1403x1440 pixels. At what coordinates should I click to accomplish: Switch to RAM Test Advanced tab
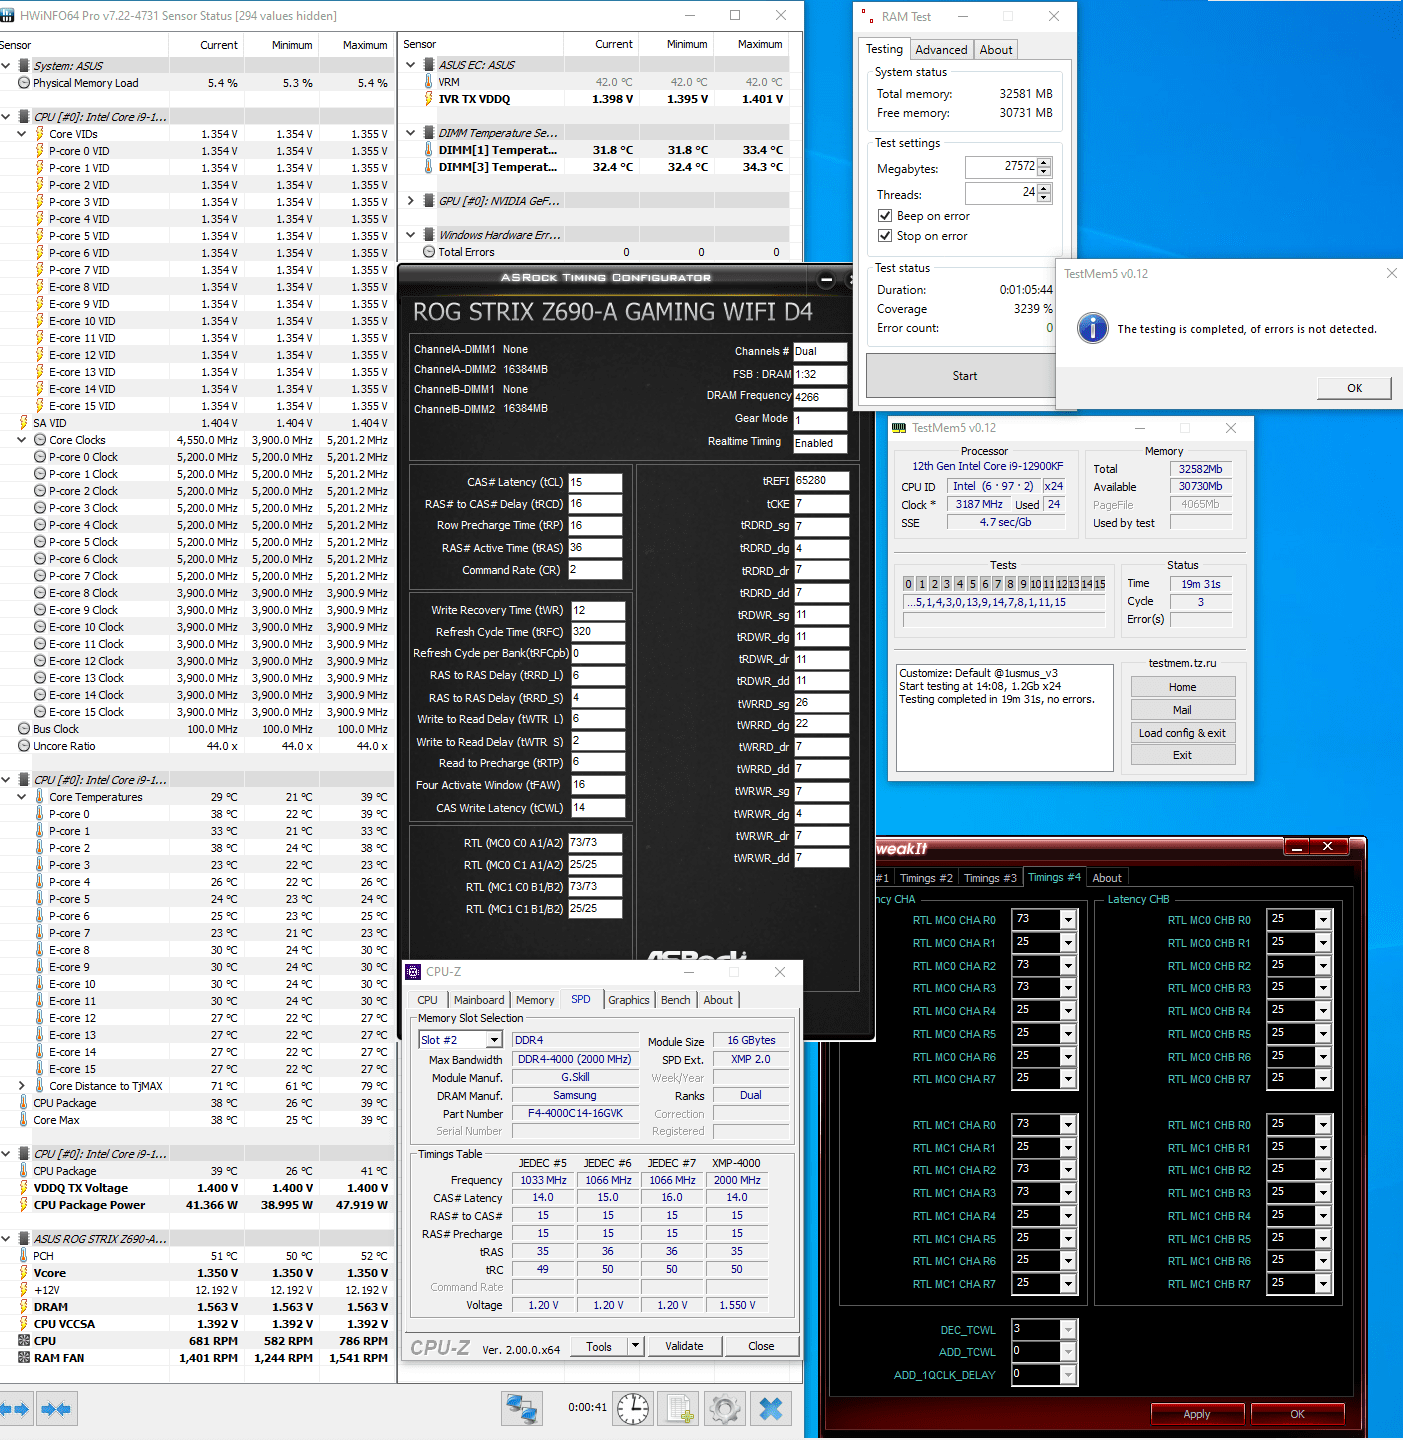(x=941, y=50)
